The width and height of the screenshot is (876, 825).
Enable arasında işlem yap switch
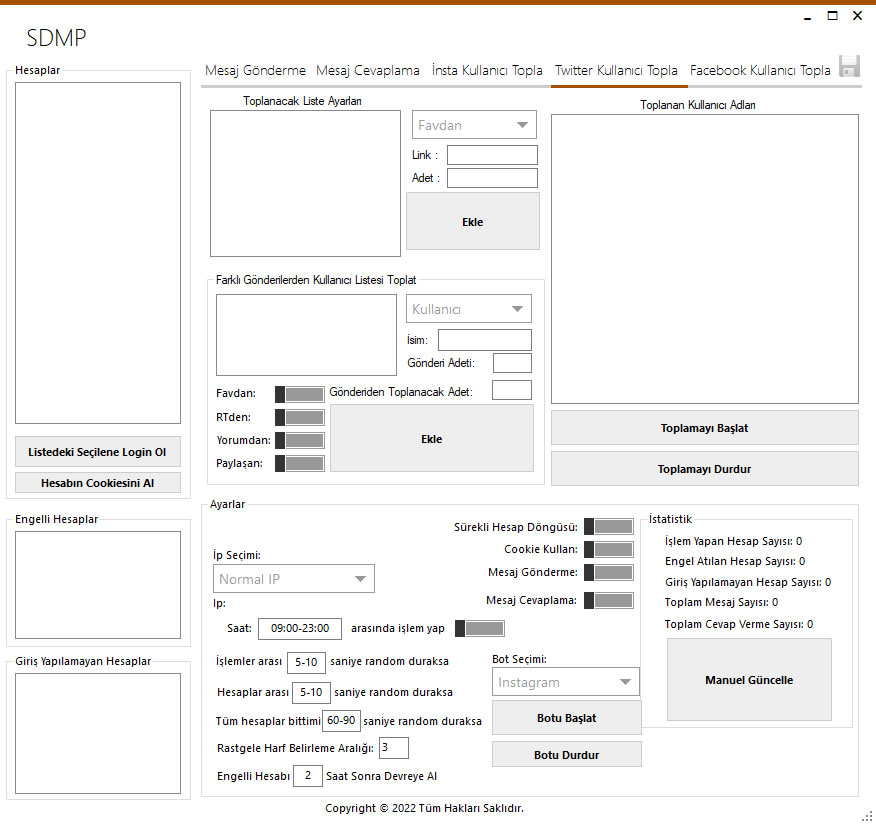[479, 628]
